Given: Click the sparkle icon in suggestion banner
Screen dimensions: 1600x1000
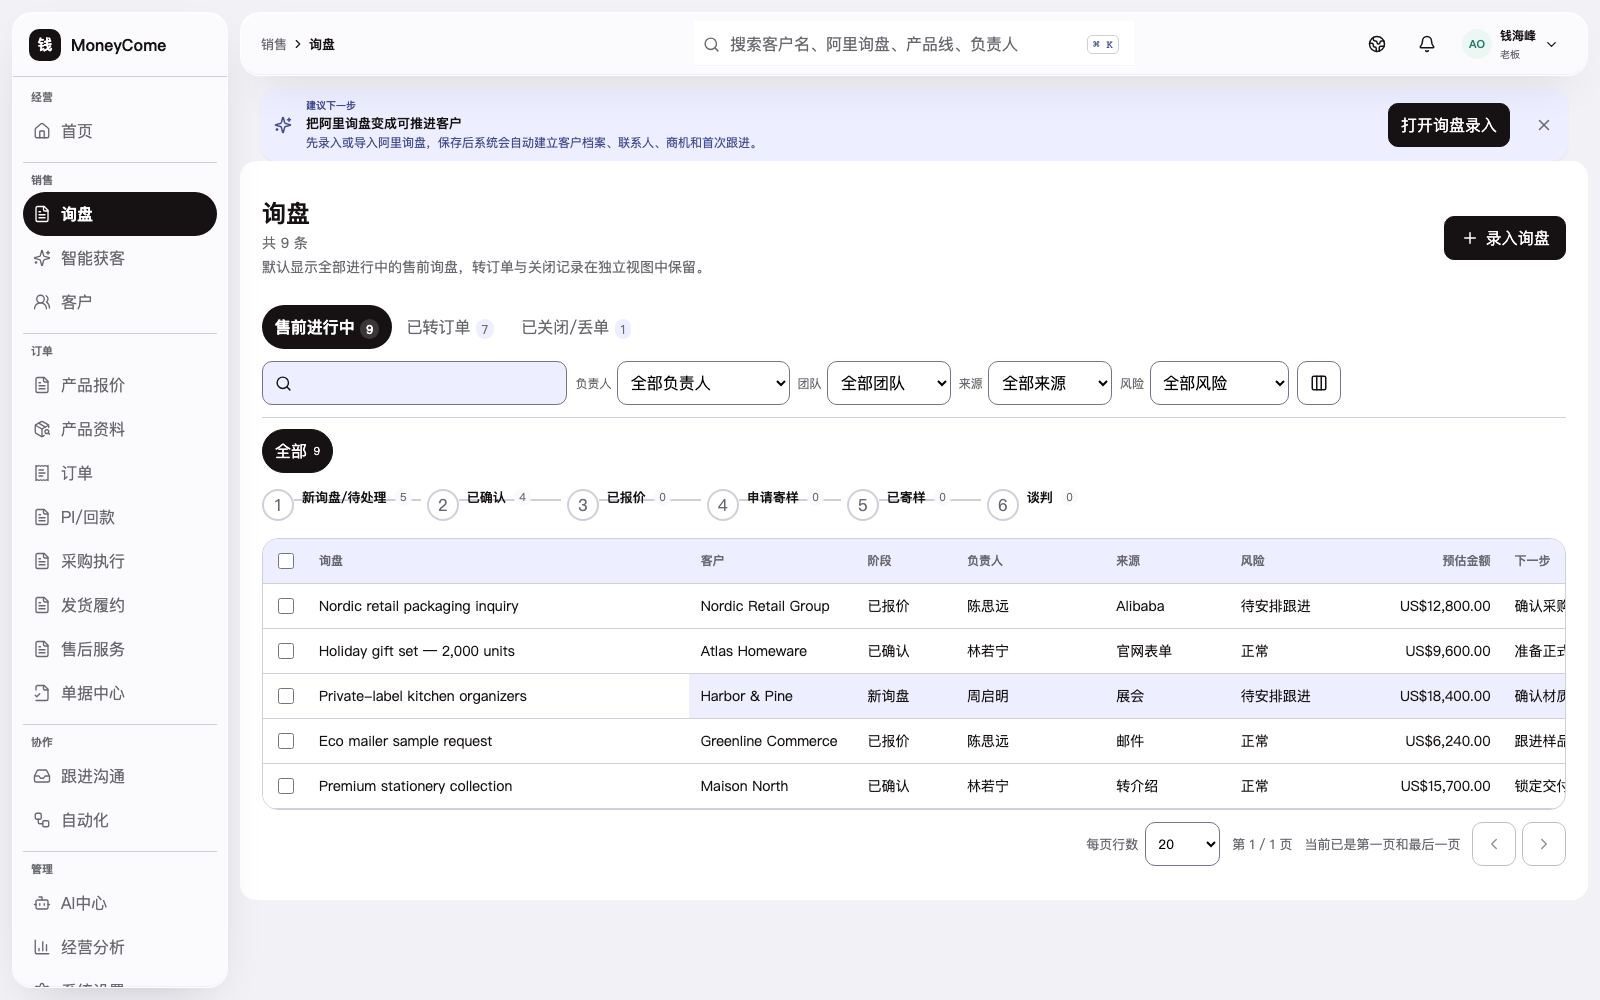Looking at the screenshot, I should coord(283,125).
